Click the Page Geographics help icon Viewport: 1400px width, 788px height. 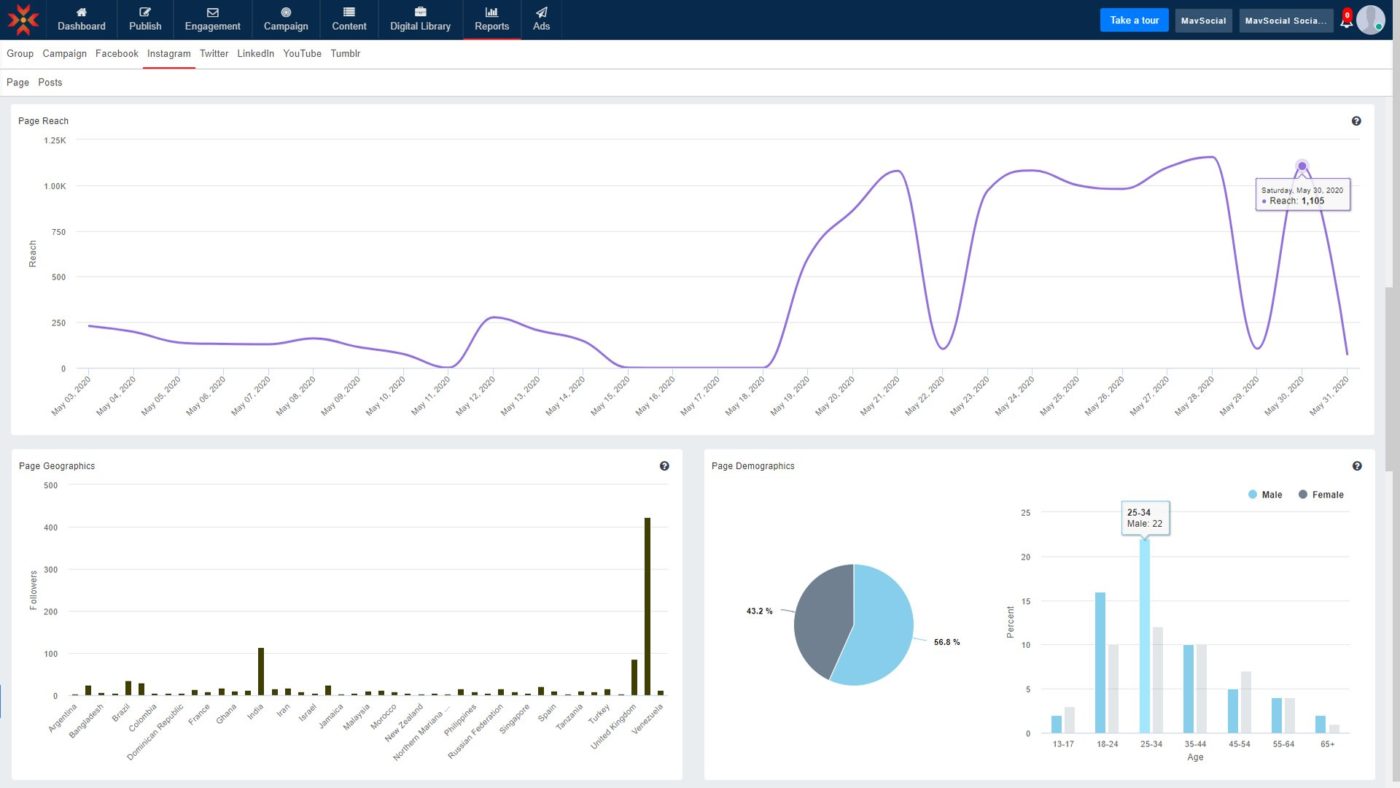point(664,465)
